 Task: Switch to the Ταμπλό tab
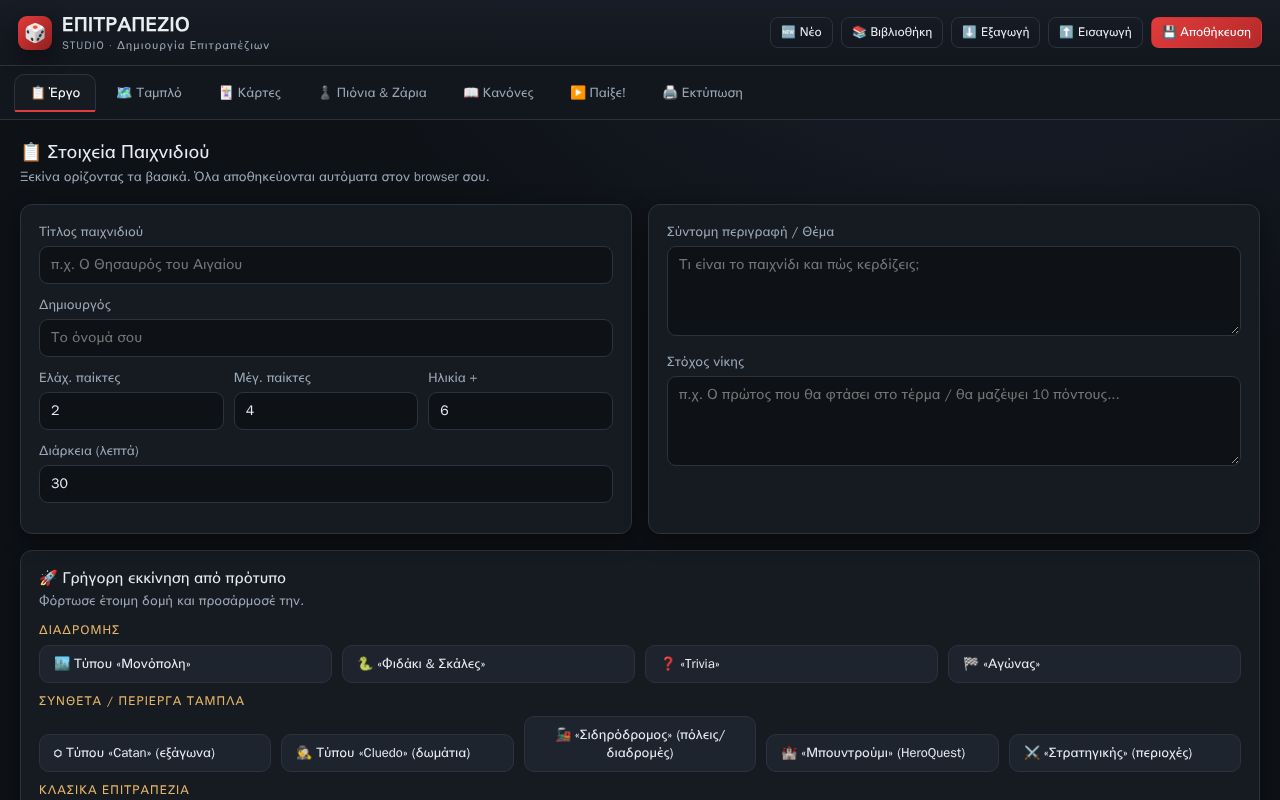[149, 93]
